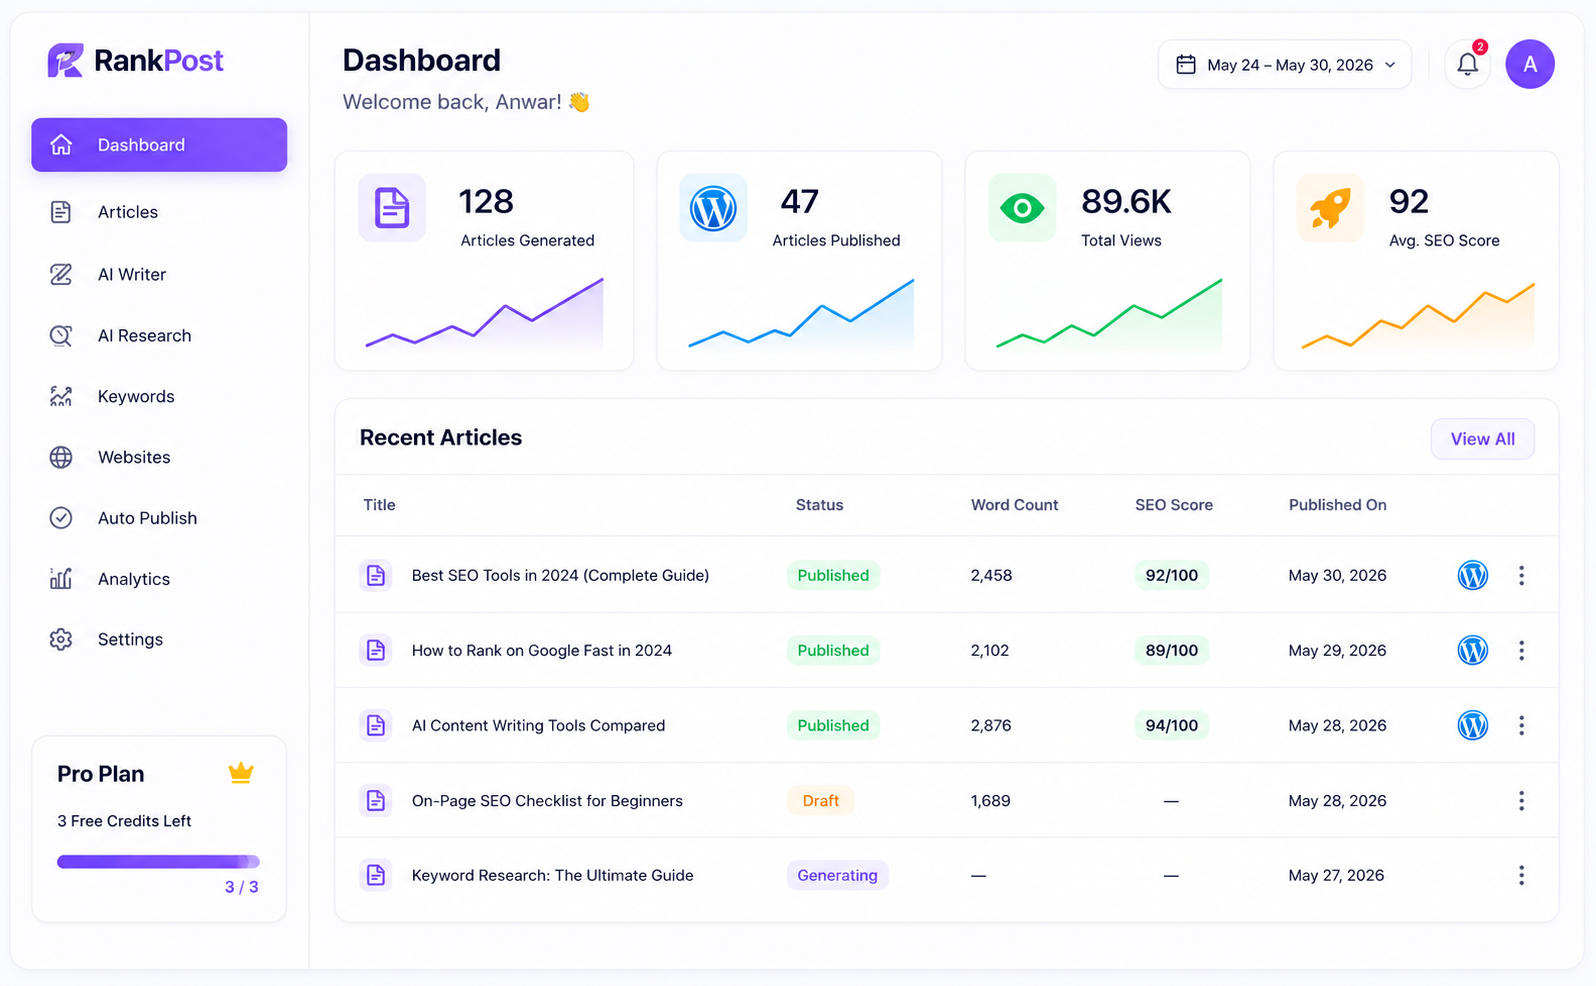Click the Pro Plan crown icon
Screen dimensions: 1596x986
point(241,773)
